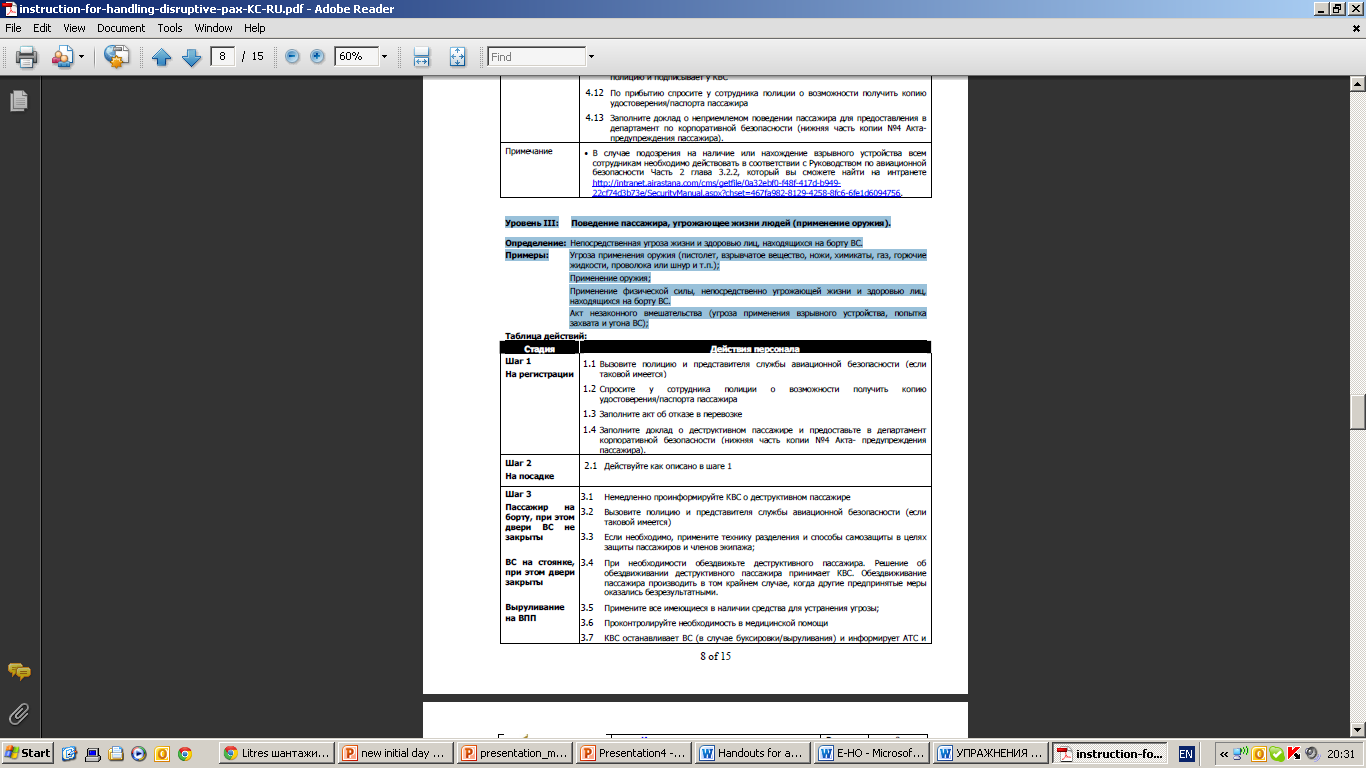Expand hidden tray icons chevron

pyautogui.click(x=1224, y=754)
